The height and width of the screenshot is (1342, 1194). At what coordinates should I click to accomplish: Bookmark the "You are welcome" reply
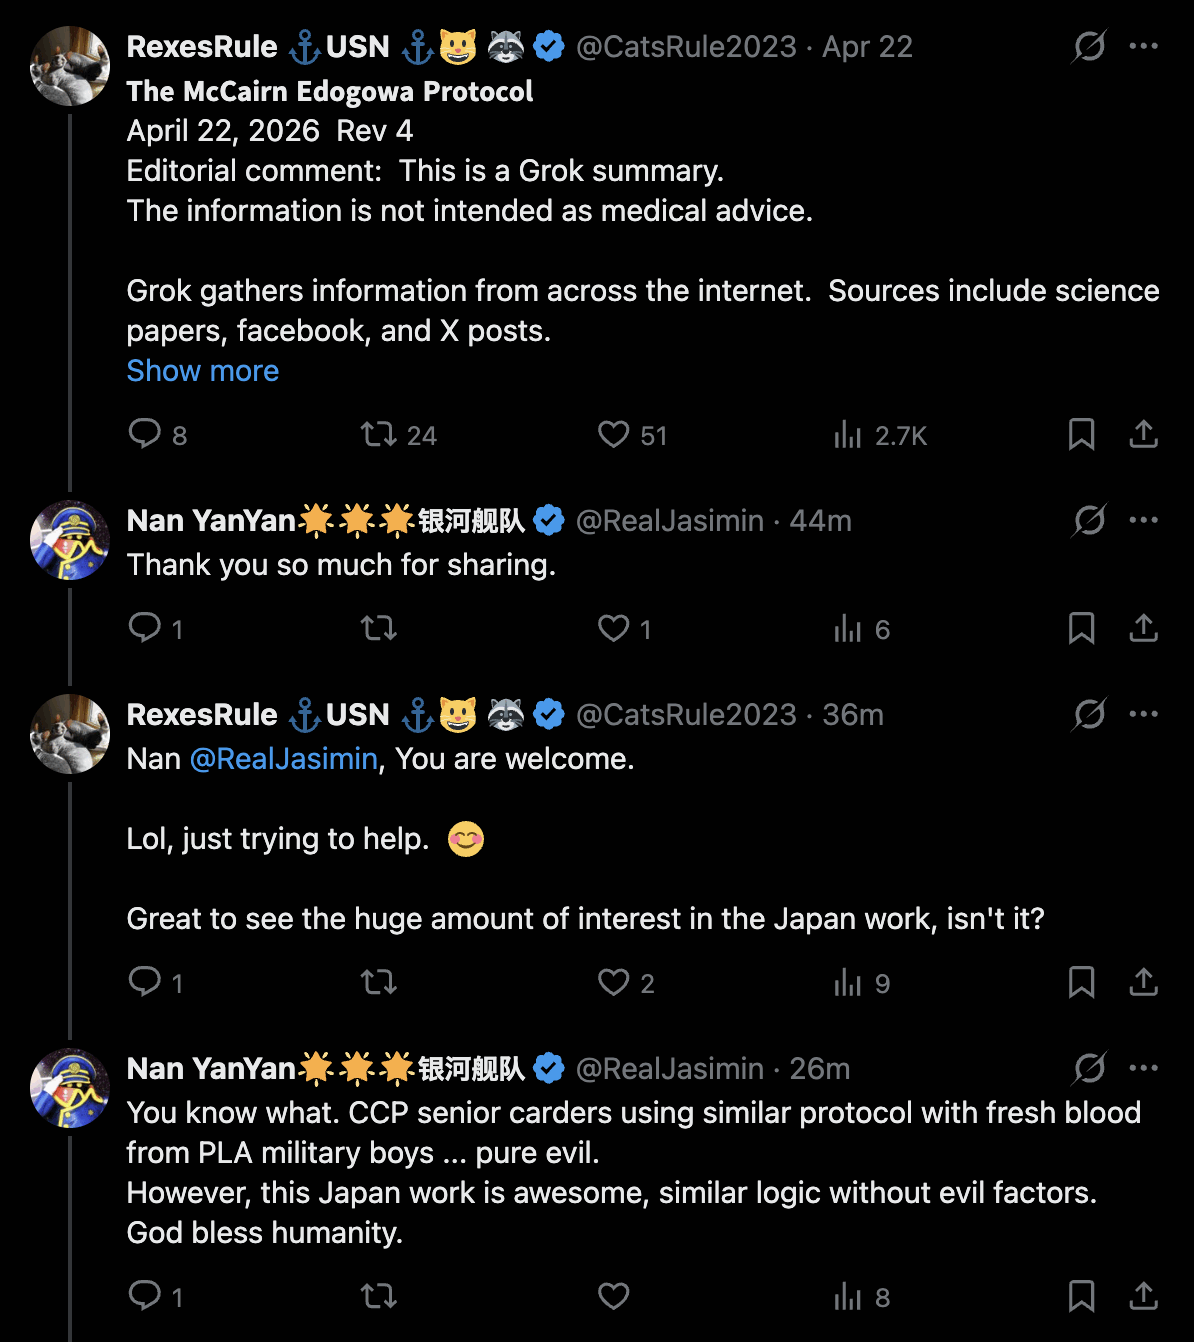tap(1081, 982)
